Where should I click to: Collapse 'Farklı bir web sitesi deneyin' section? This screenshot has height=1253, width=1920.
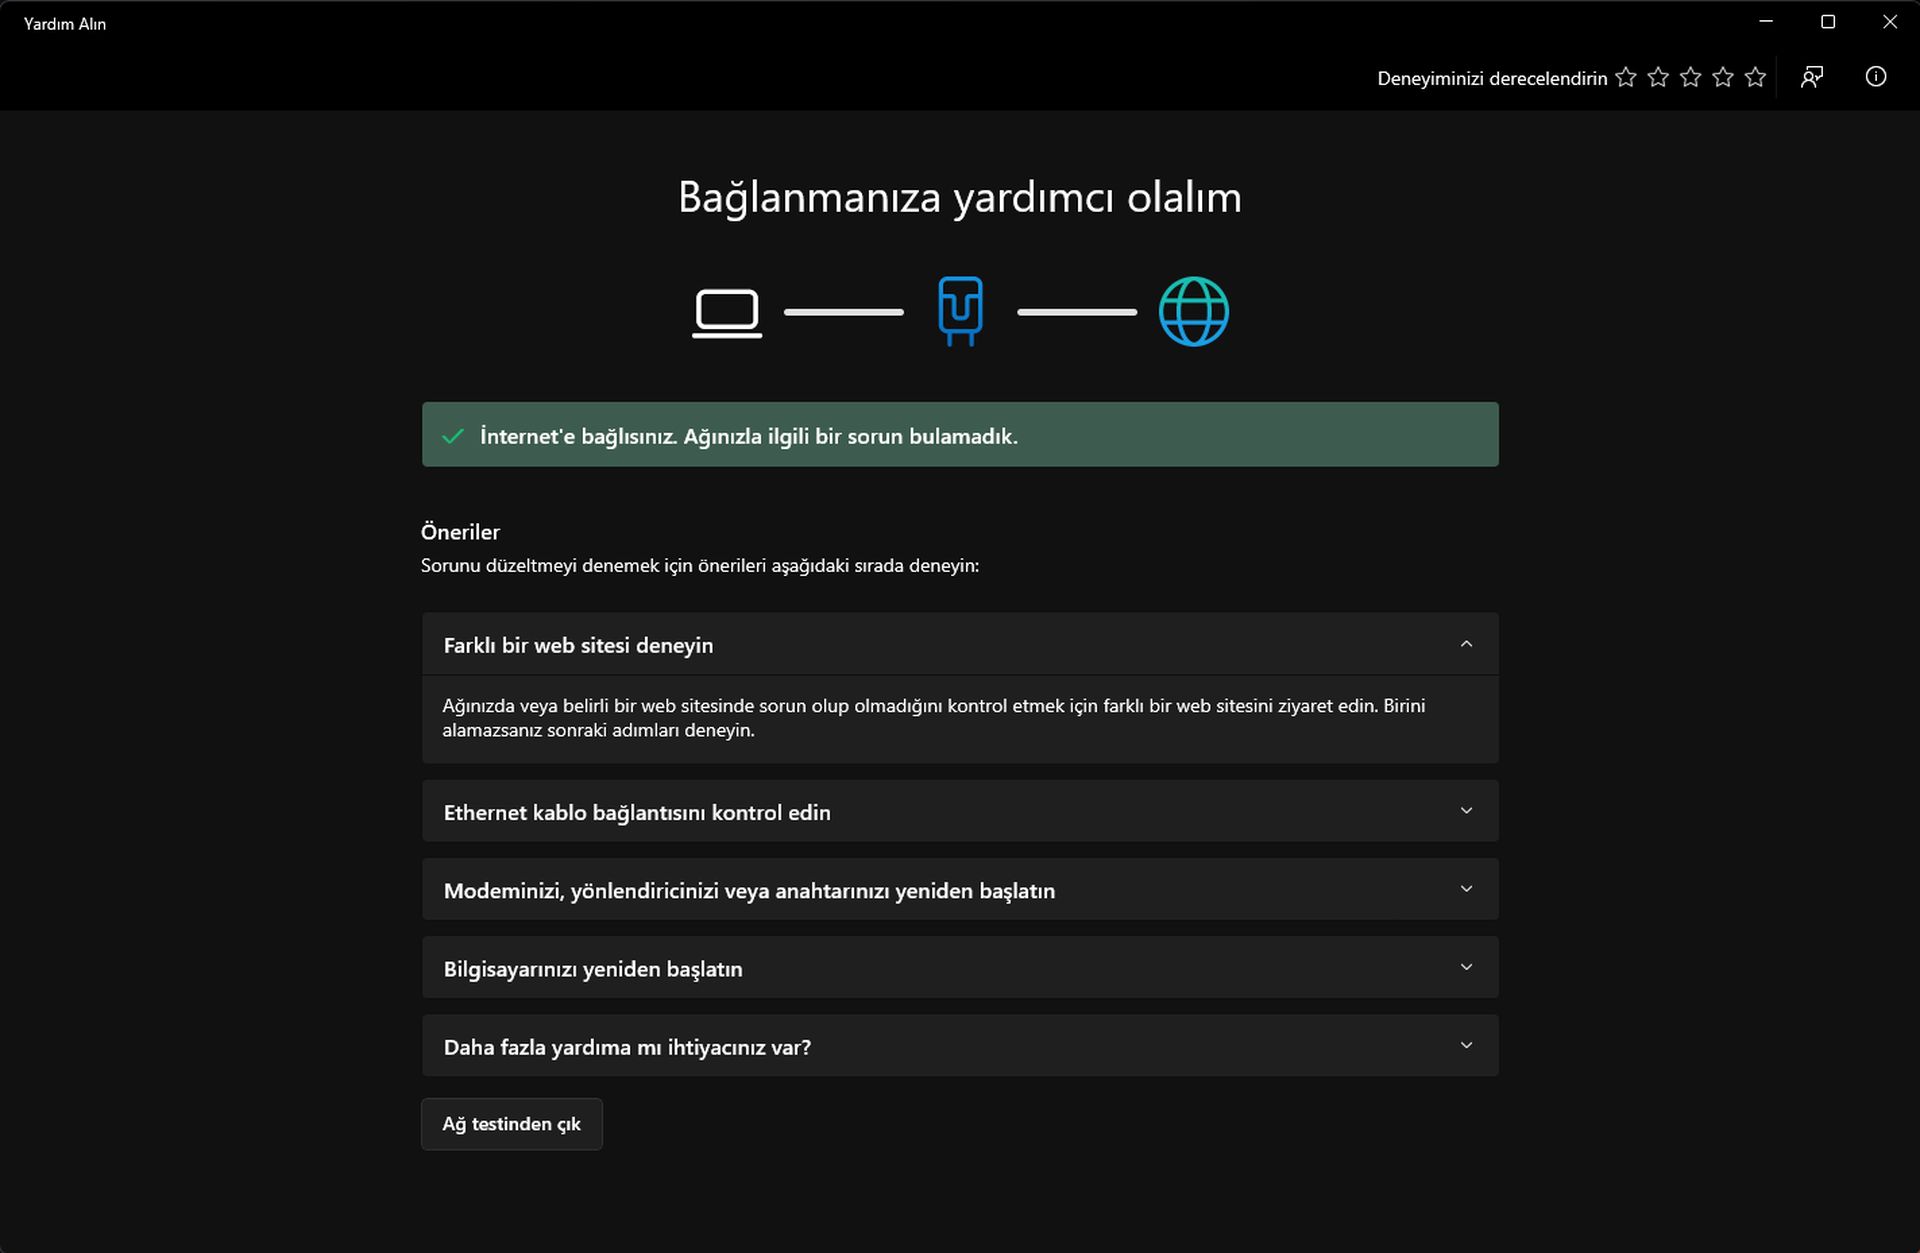coord(960,644)
